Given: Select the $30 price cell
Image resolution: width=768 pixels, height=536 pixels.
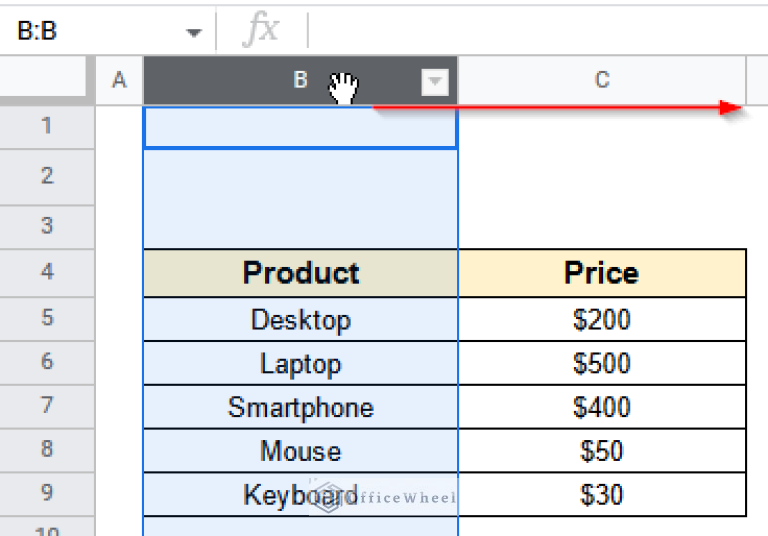Looking at the screenshot, I should point(602,494).
